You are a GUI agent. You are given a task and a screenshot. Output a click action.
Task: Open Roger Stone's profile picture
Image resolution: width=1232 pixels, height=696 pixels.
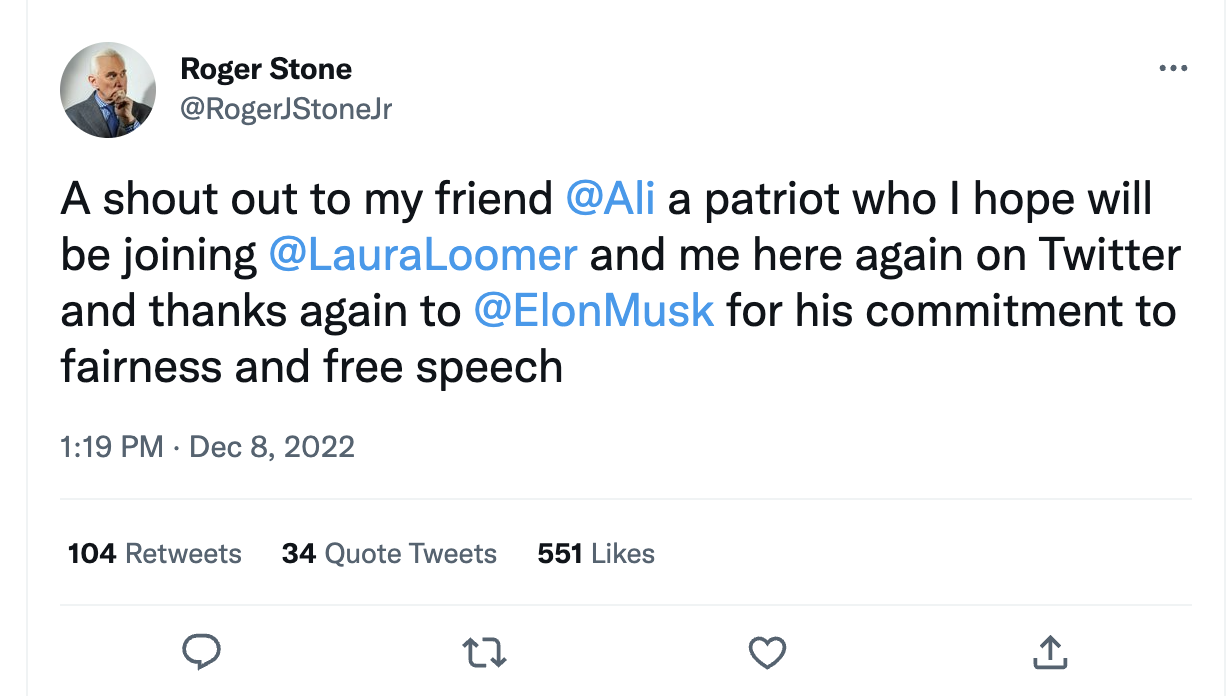(108, 90)
